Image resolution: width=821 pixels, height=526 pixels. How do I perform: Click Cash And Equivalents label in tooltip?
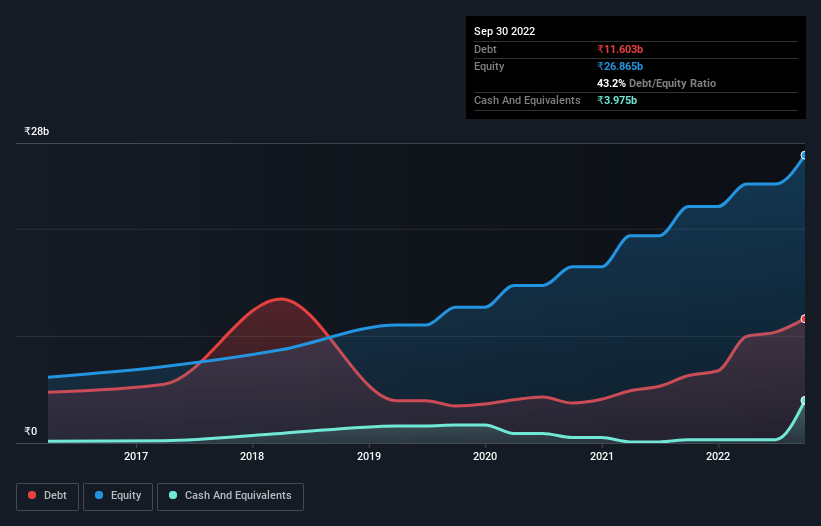tap(527, 100)
